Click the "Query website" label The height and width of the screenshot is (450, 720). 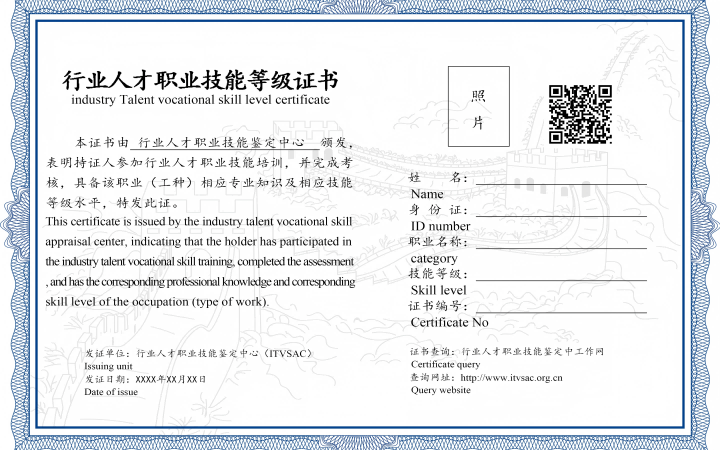(x=440, y=390)
